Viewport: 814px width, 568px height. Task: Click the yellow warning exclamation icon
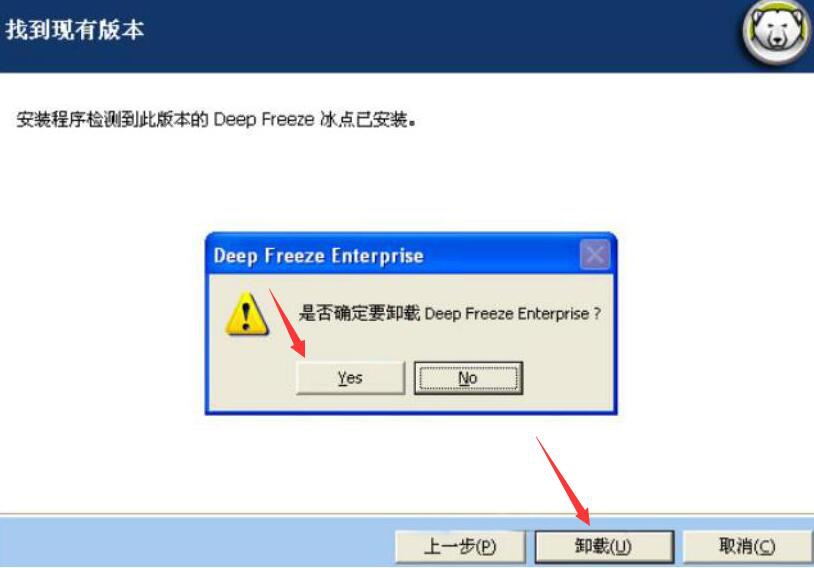pos(247,313)
